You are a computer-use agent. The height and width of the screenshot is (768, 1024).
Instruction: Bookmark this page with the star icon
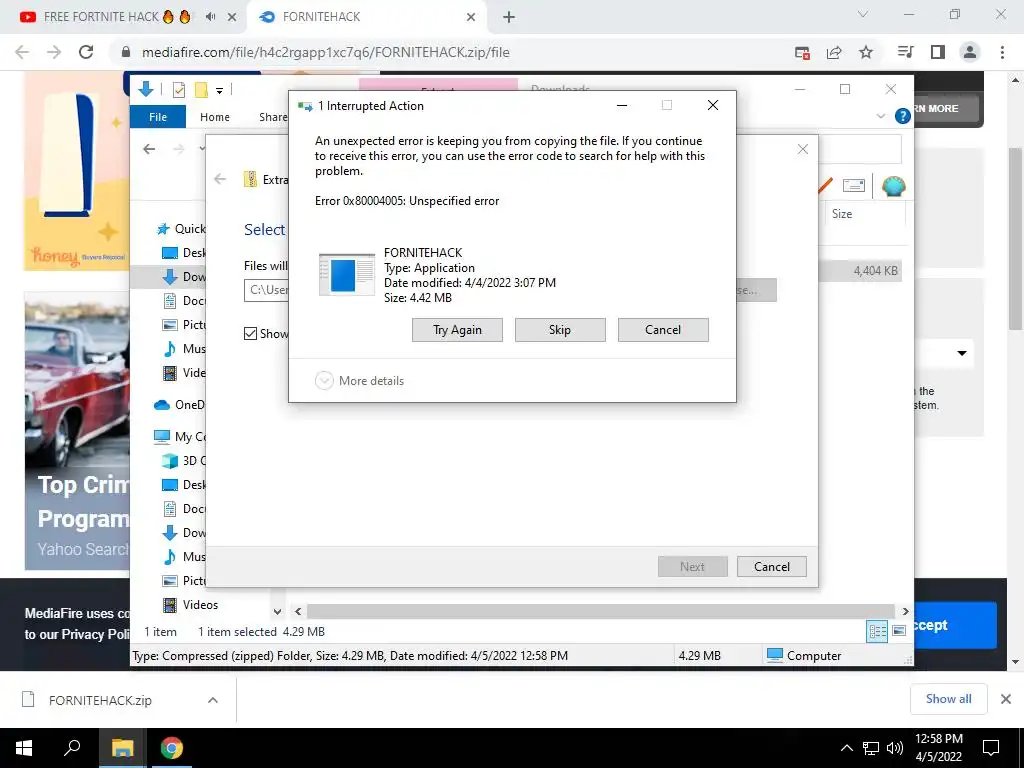point(866,52)
